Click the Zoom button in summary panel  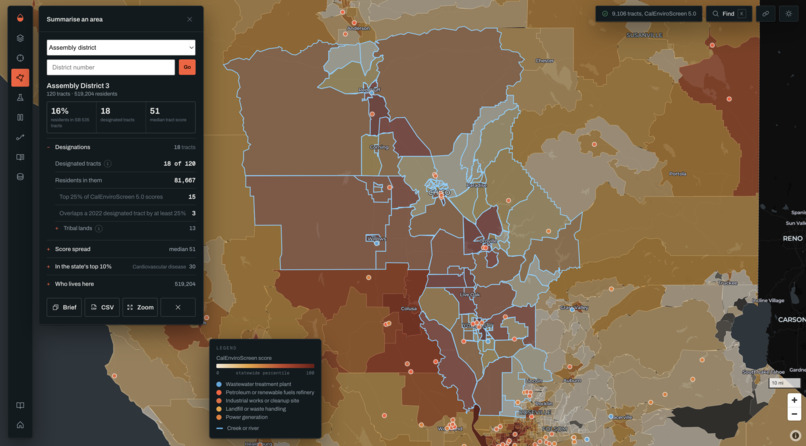pos(140,307)
